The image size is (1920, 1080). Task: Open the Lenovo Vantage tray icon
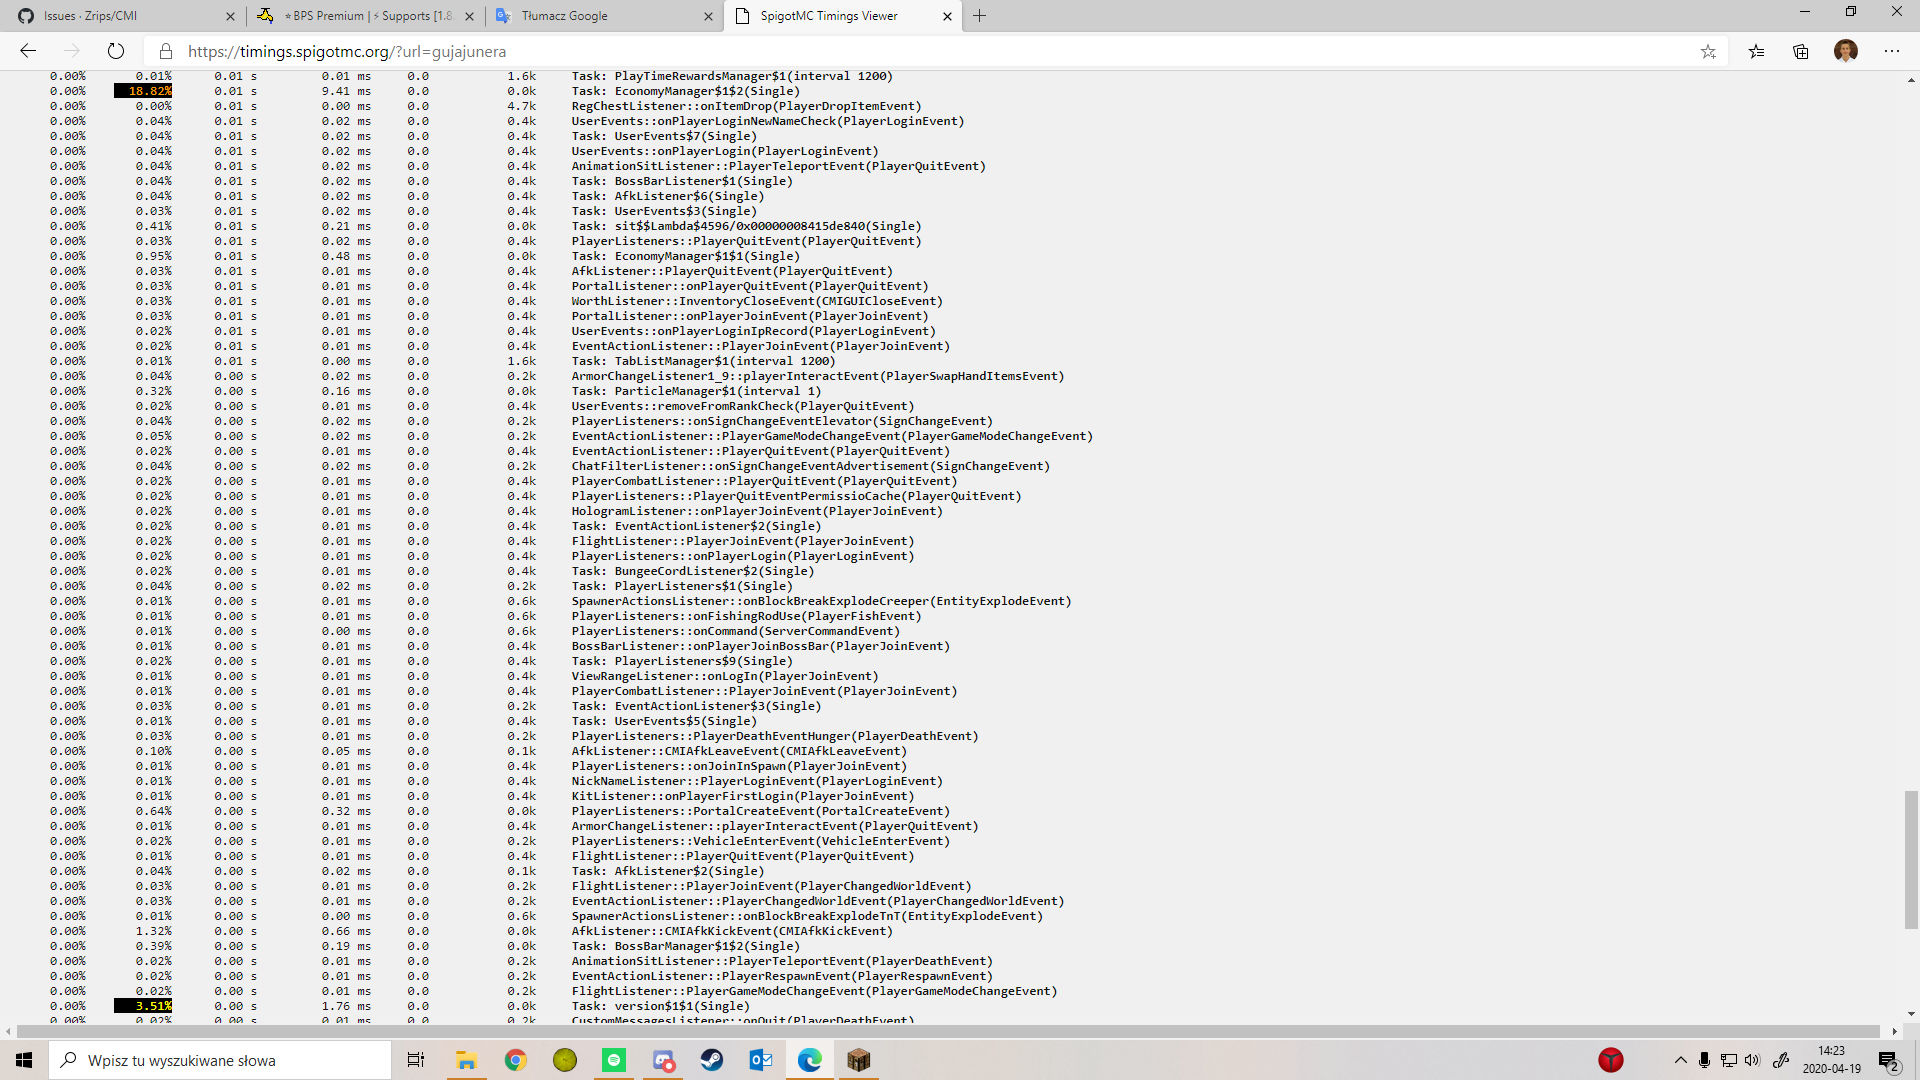(1610, 1061)
